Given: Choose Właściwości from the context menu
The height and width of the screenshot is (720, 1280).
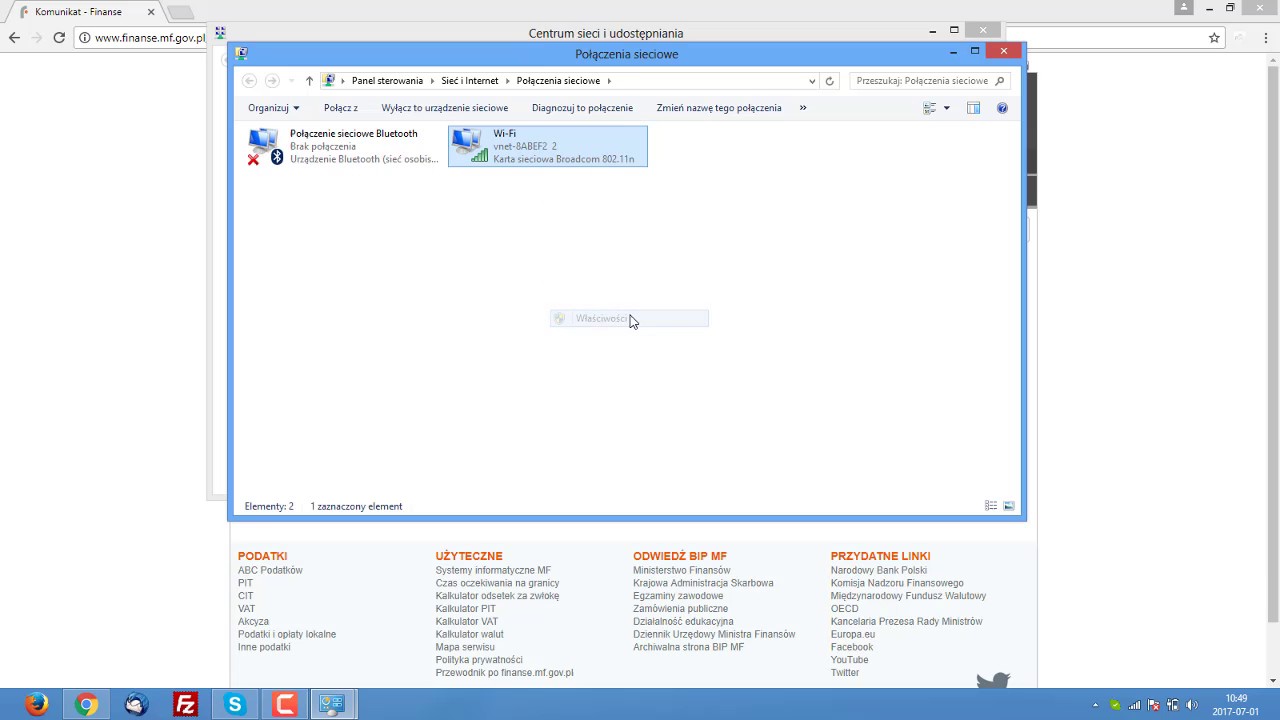Looking at the screenshot, I should [x=629, y=319].
